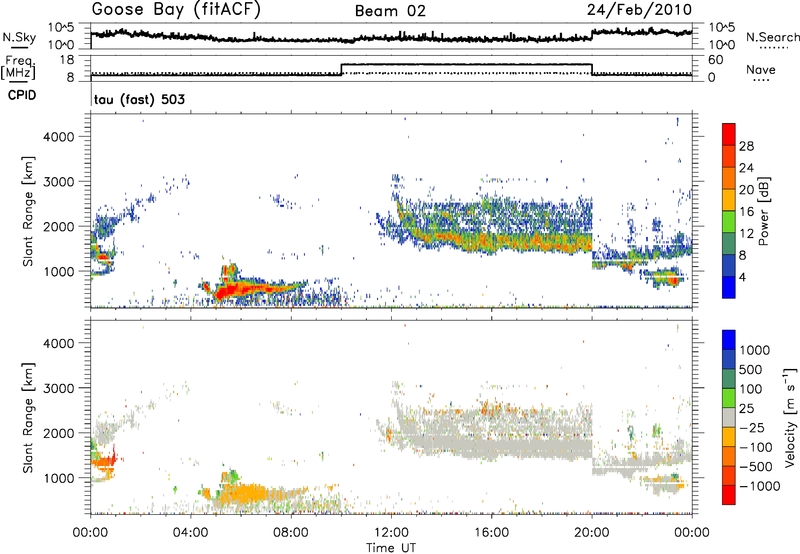Screen dimensions: 800x554
Task: Click the blue bottom segment of Power colorbar
Action: pyautogui.click(x=729, y=287)
